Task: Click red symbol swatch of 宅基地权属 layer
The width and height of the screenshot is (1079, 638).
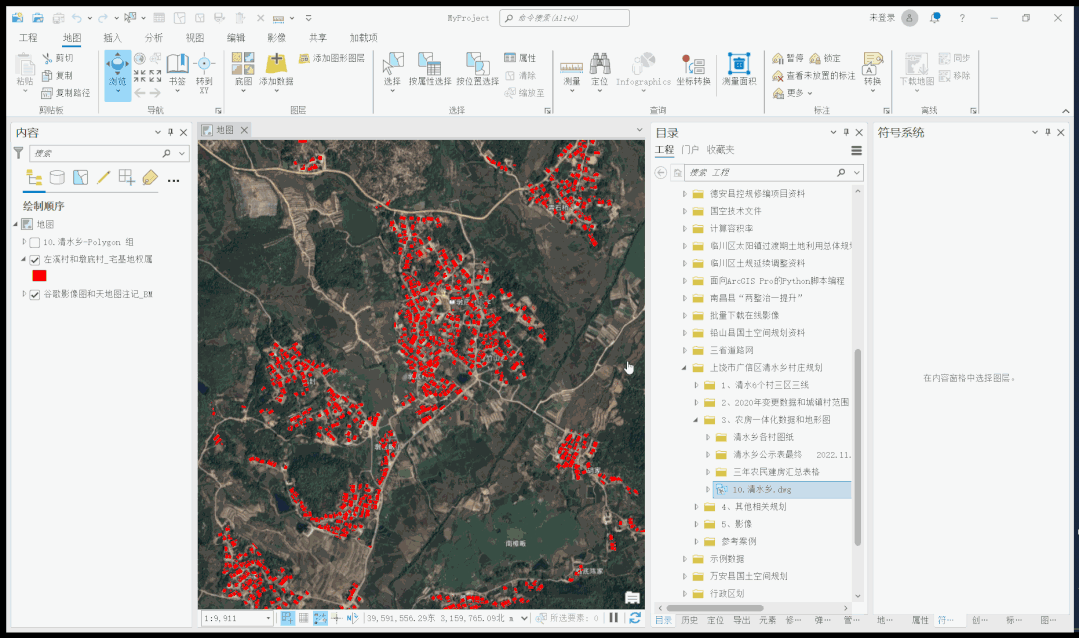Action: pyautogui.click(x=39, y=276)
